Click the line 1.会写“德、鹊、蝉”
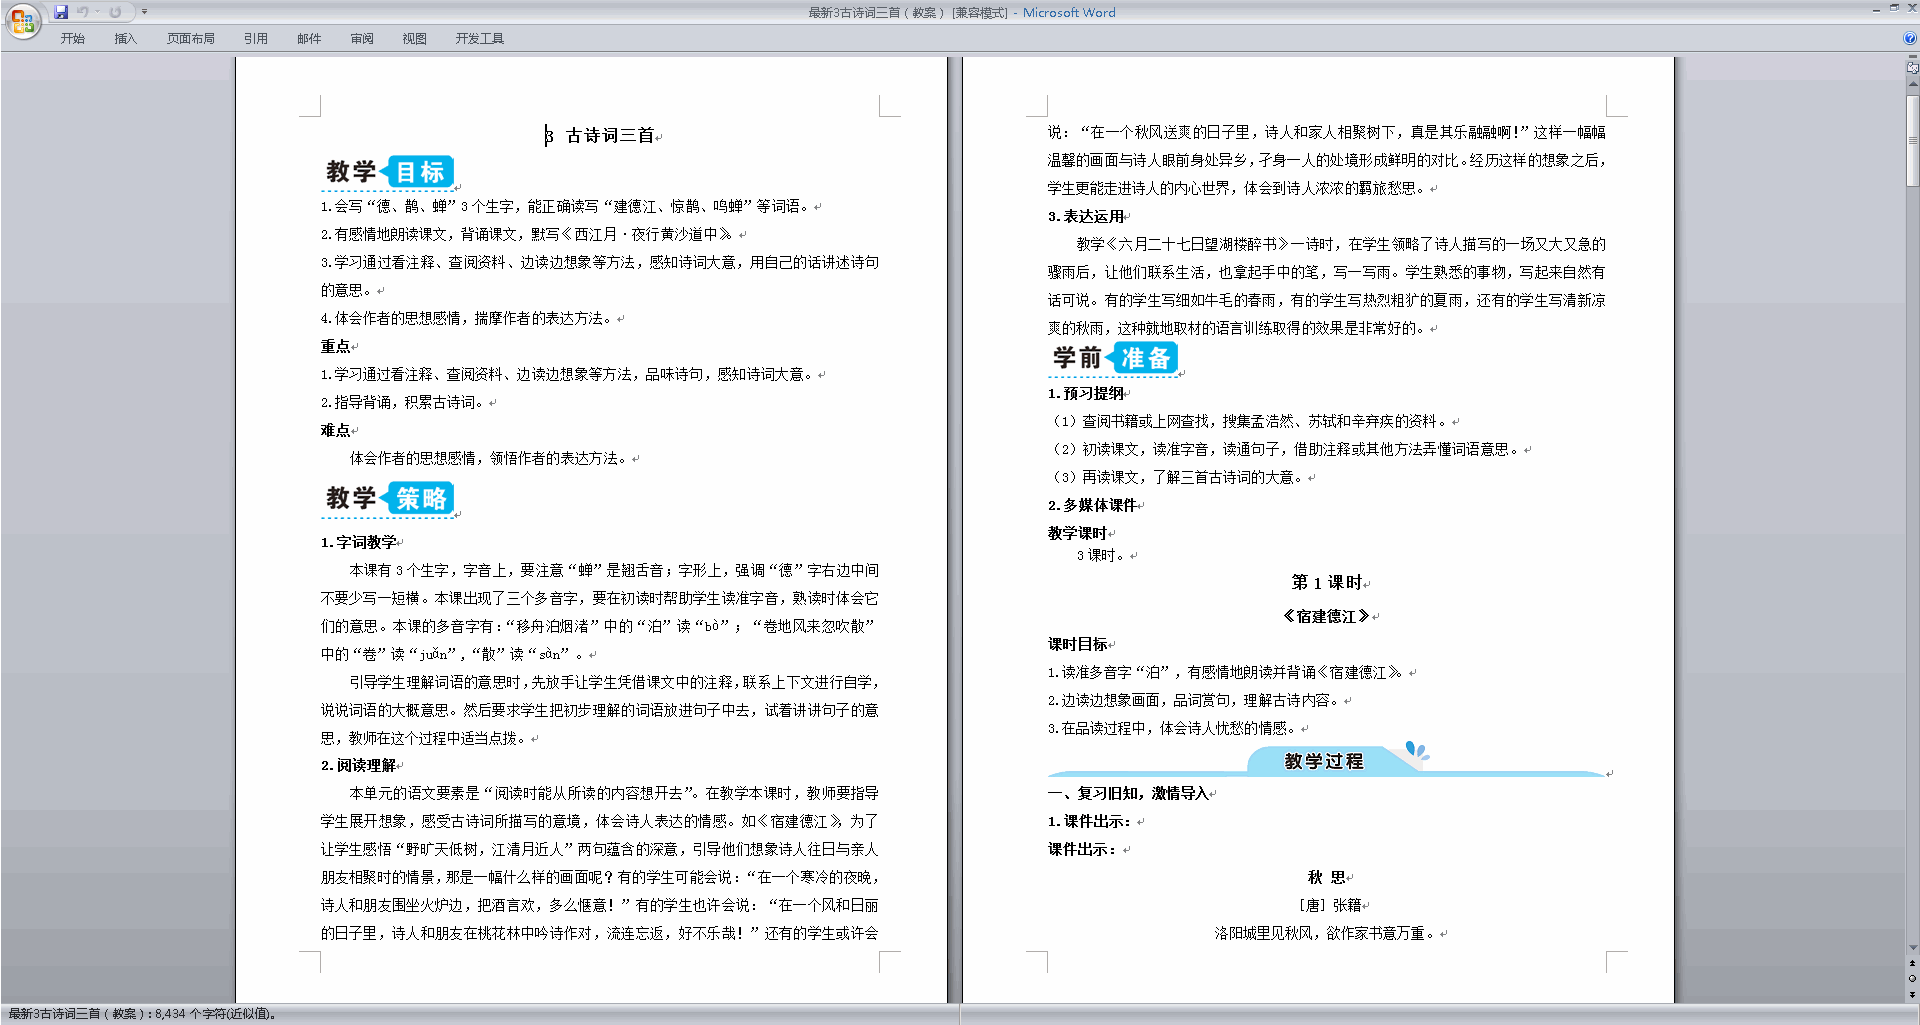The width and height of the screenshot is (1920, 1025). click(565, 207)
